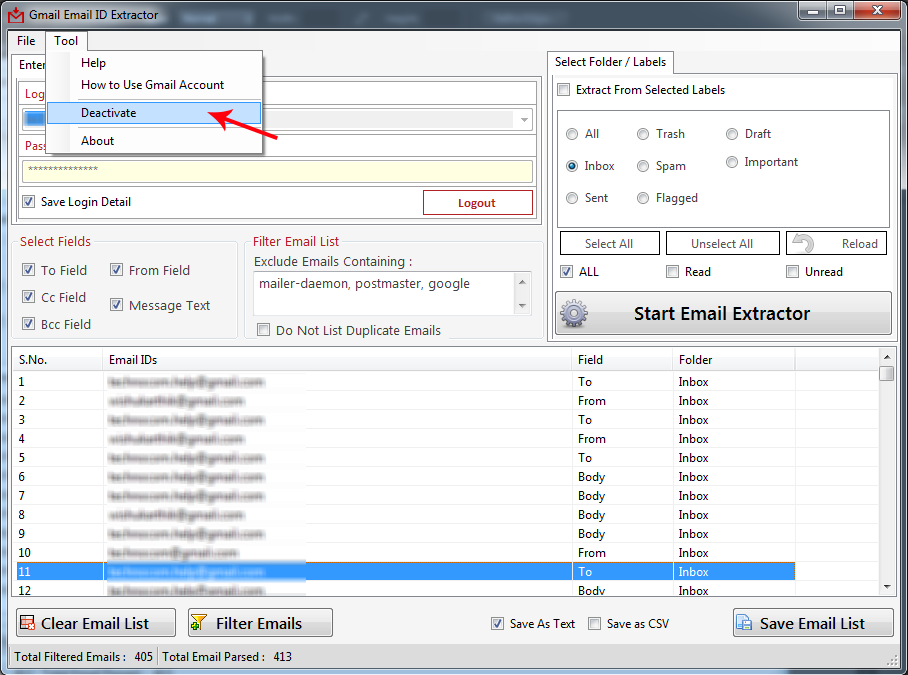Select row number 6 in email list
The image size is (908, 675).
405,477
